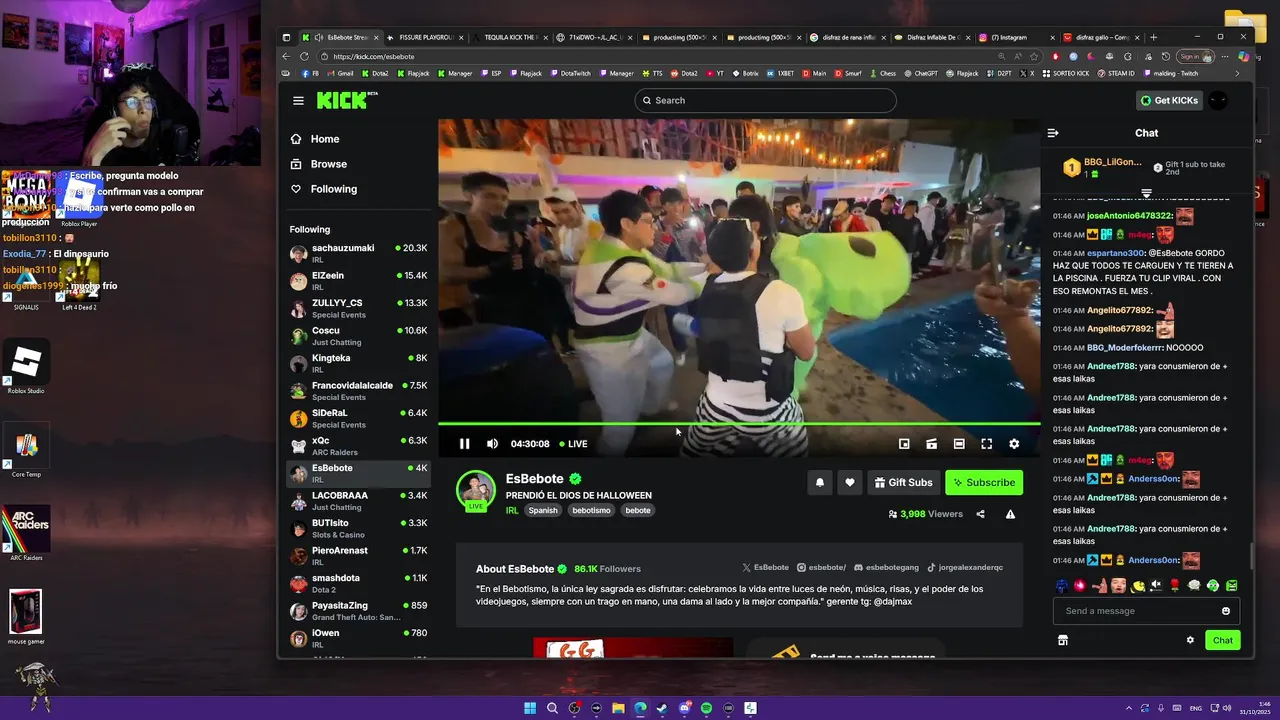Mute the stream volume speaker icon
The height and width of the screenshot is (720, 1280).
[492, 444]
